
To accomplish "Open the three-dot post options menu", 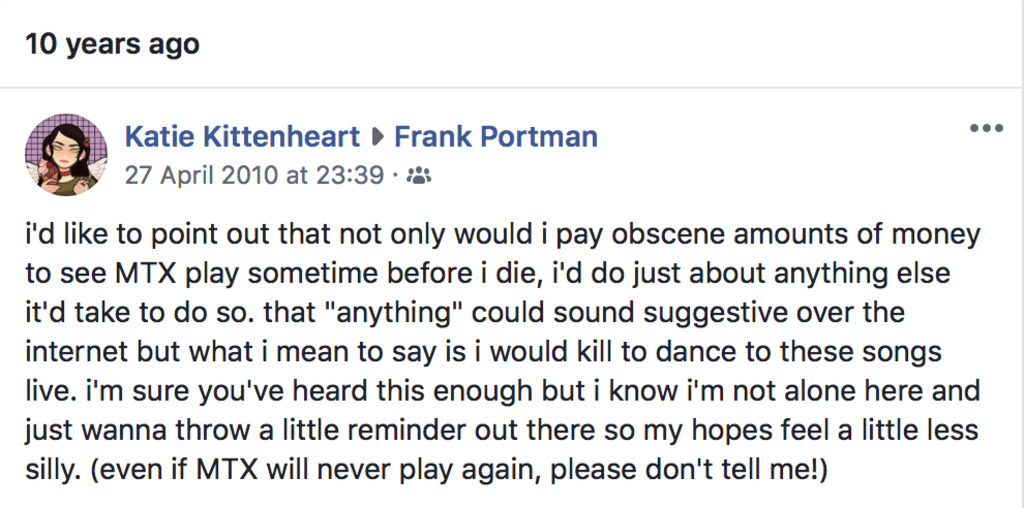I will point(986,129).
